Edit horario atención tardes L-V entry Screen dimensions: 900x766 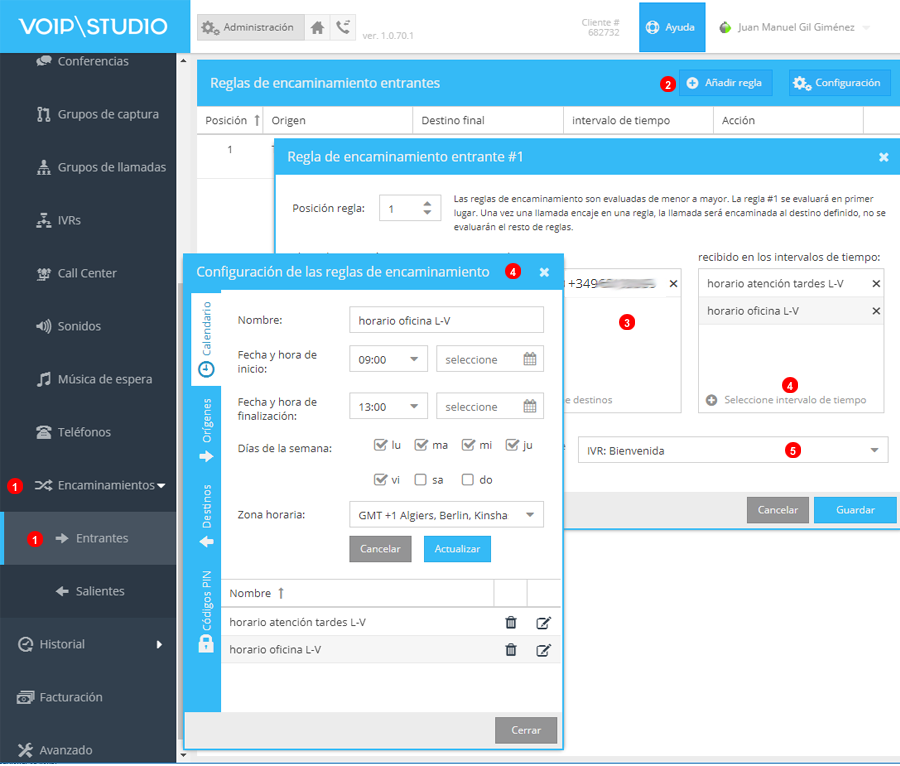(x=543, y=622)
